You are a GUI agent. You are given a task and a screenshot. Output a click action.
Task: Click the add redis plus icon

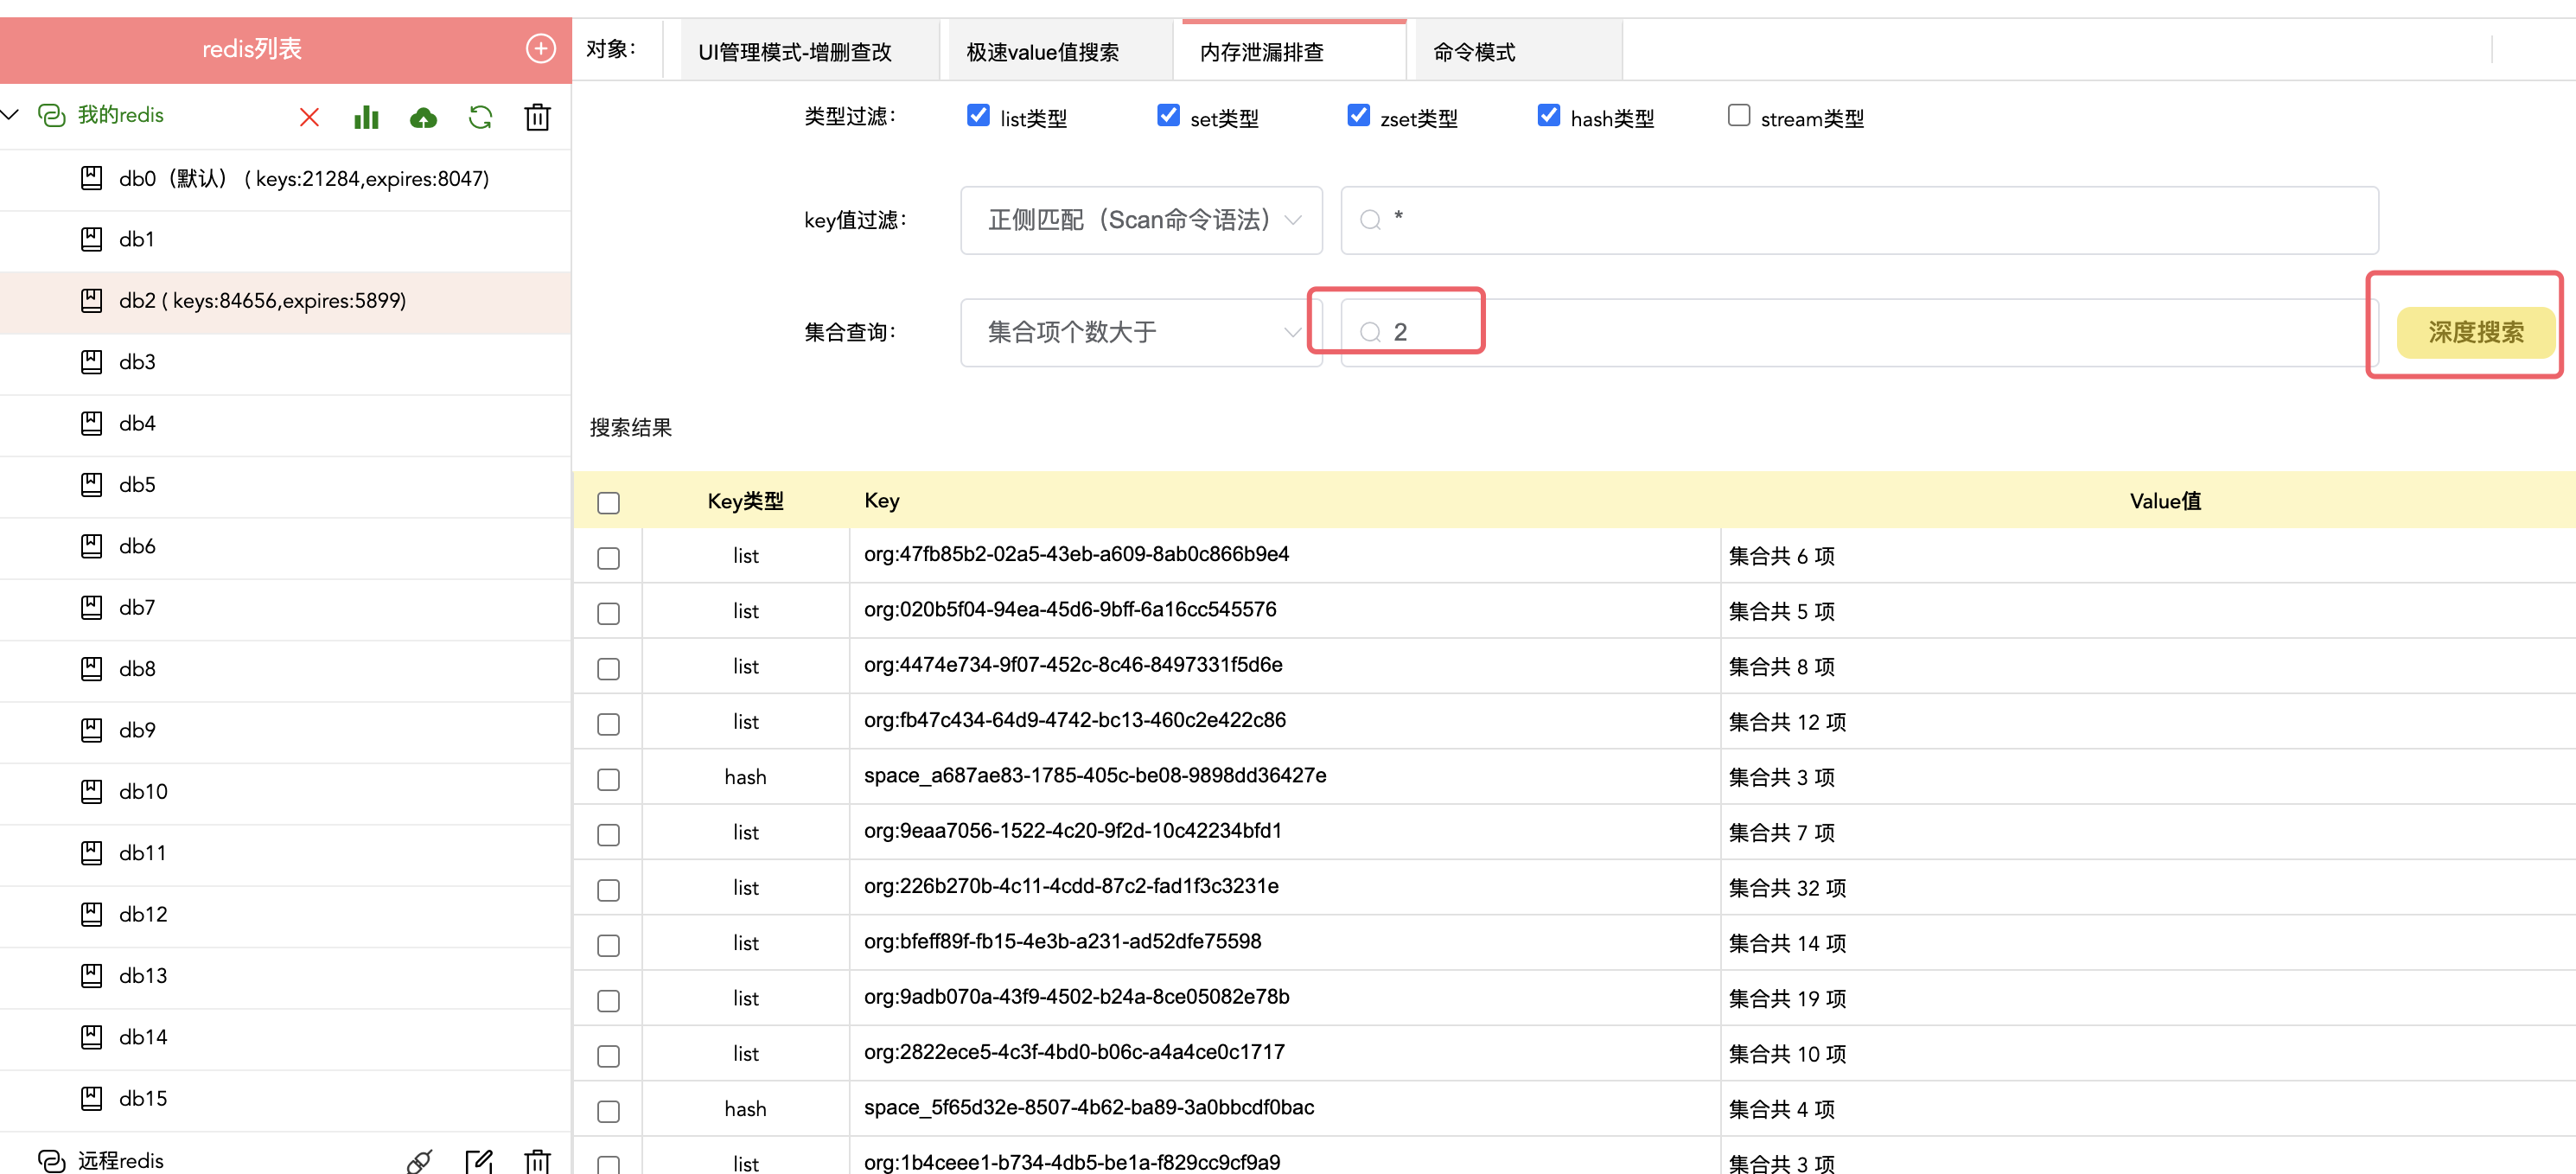point(540,49)
